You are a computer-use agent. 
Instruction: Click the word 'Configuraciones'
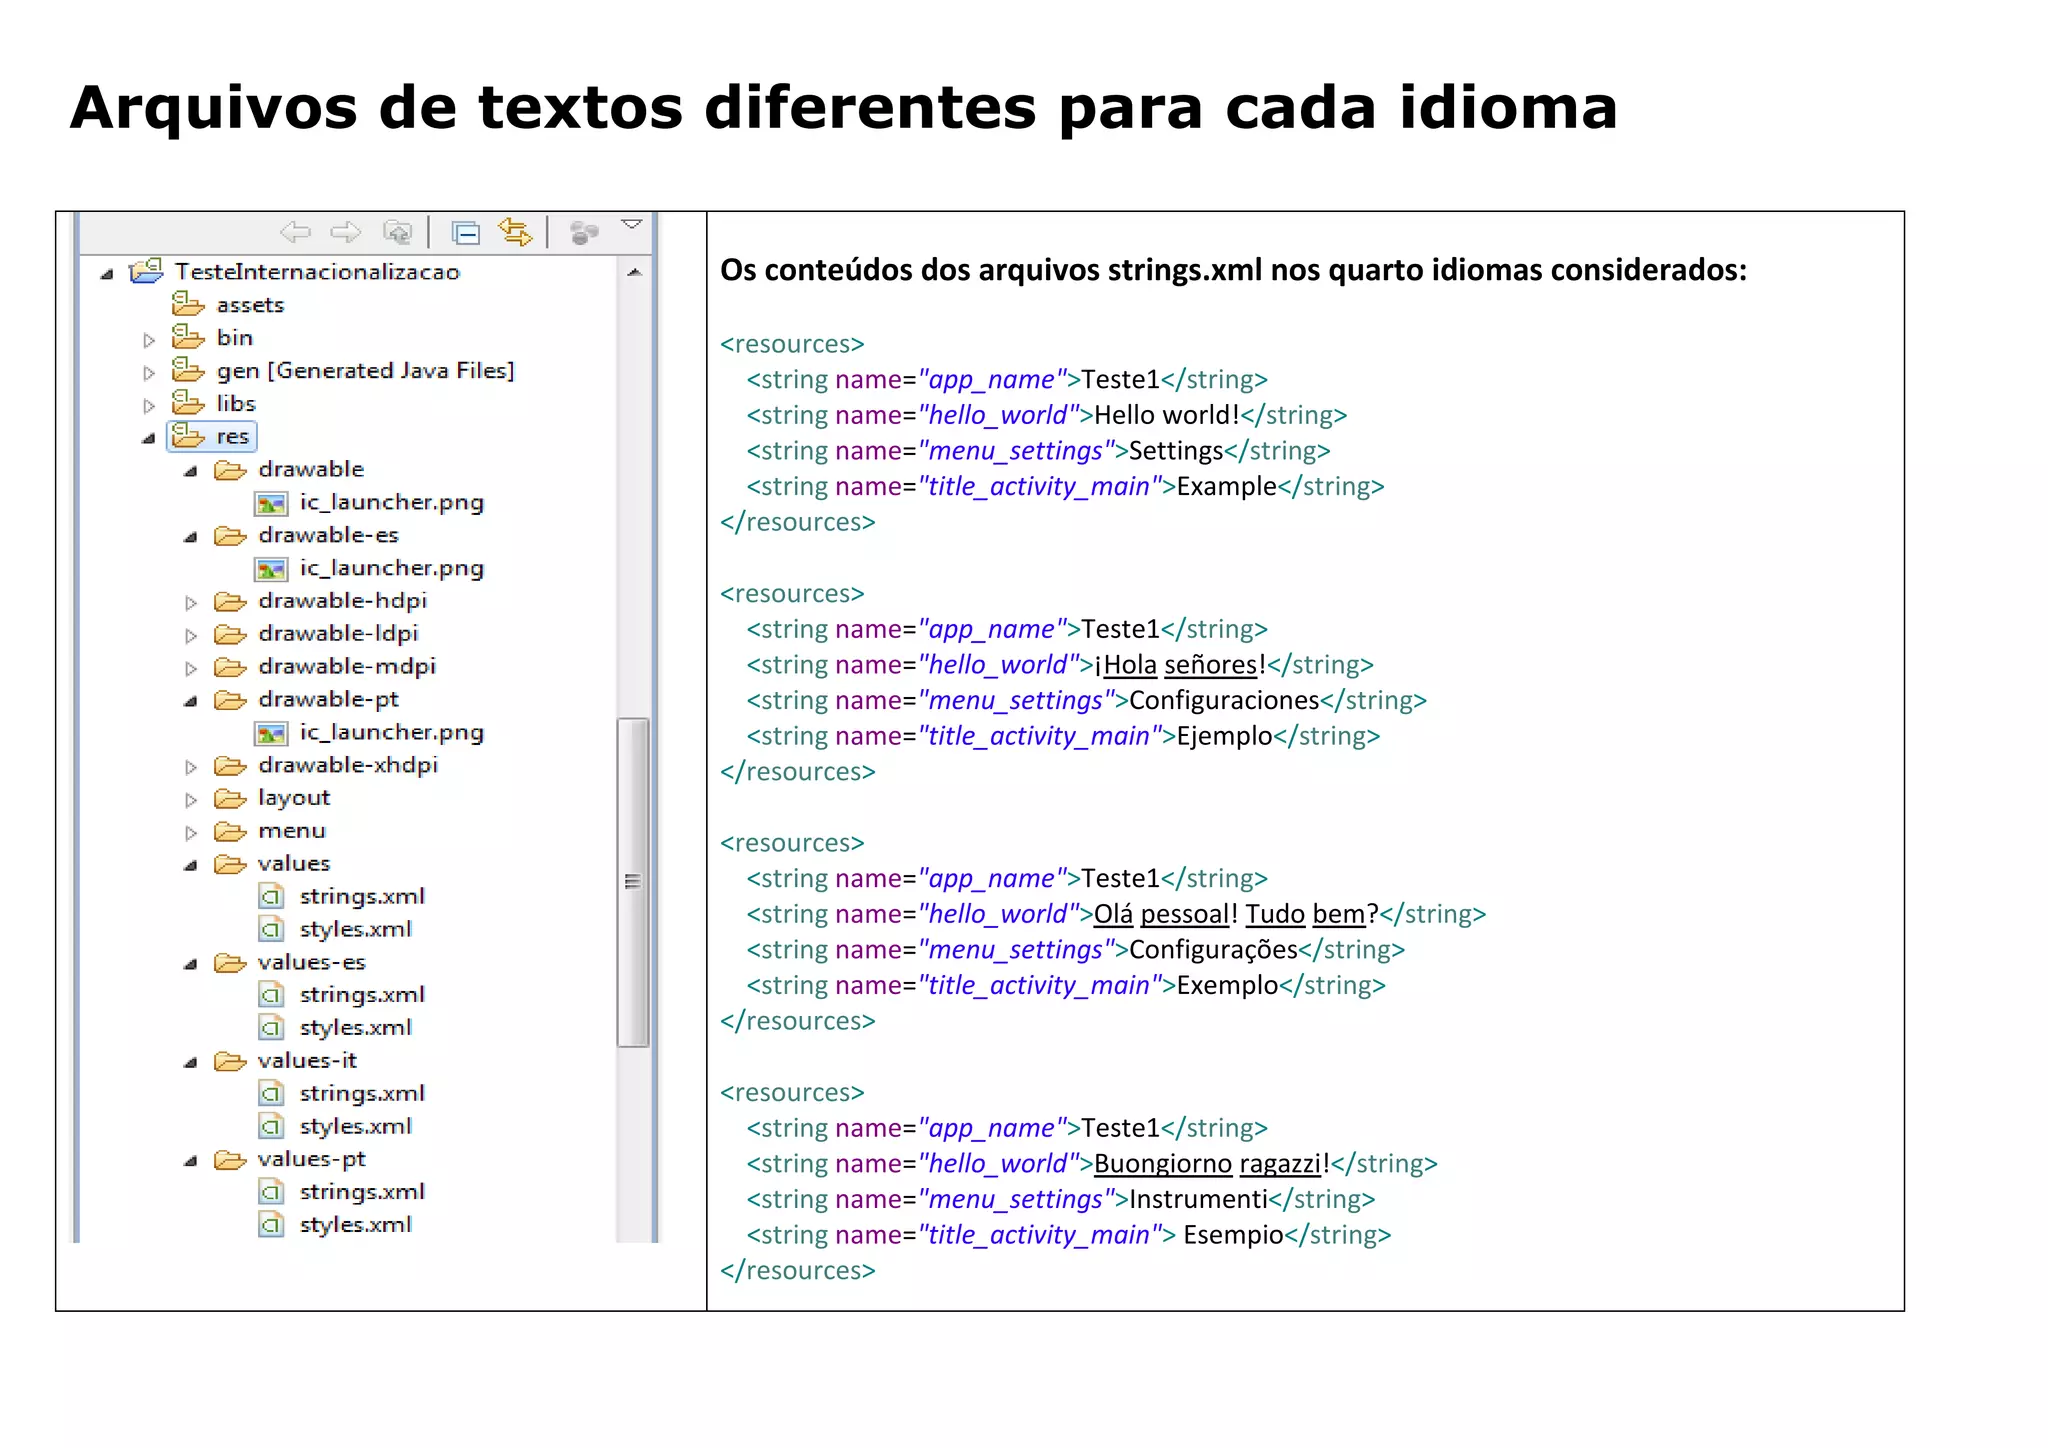[1224, 700]
